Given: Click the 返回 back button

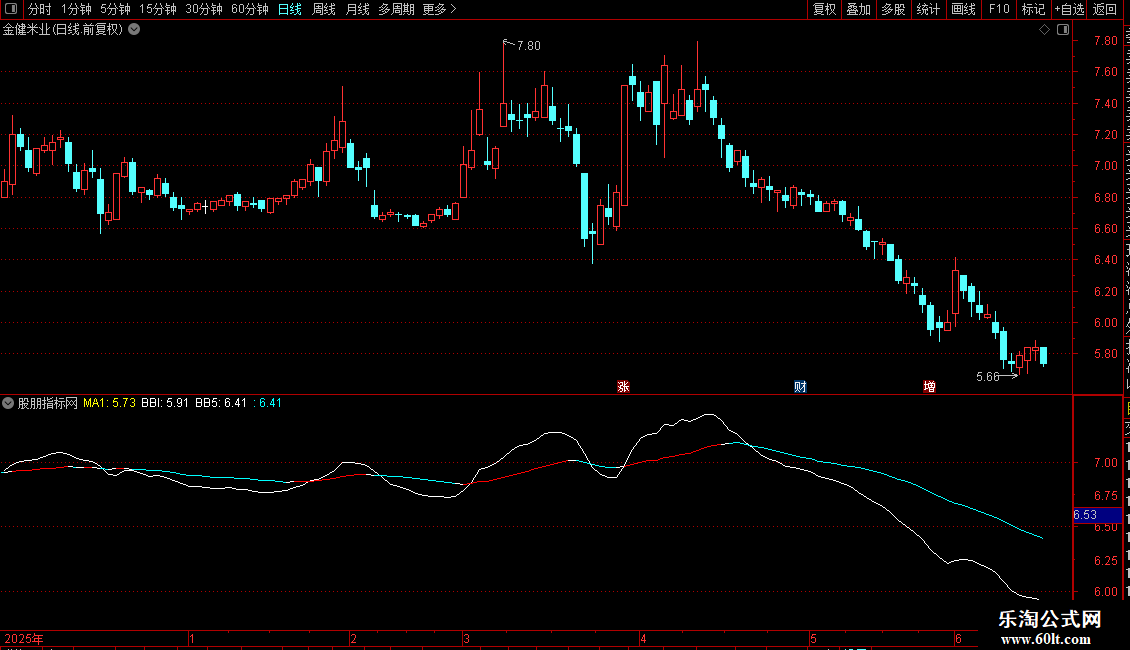Looking at the screenshot, I should [1105, 9].
